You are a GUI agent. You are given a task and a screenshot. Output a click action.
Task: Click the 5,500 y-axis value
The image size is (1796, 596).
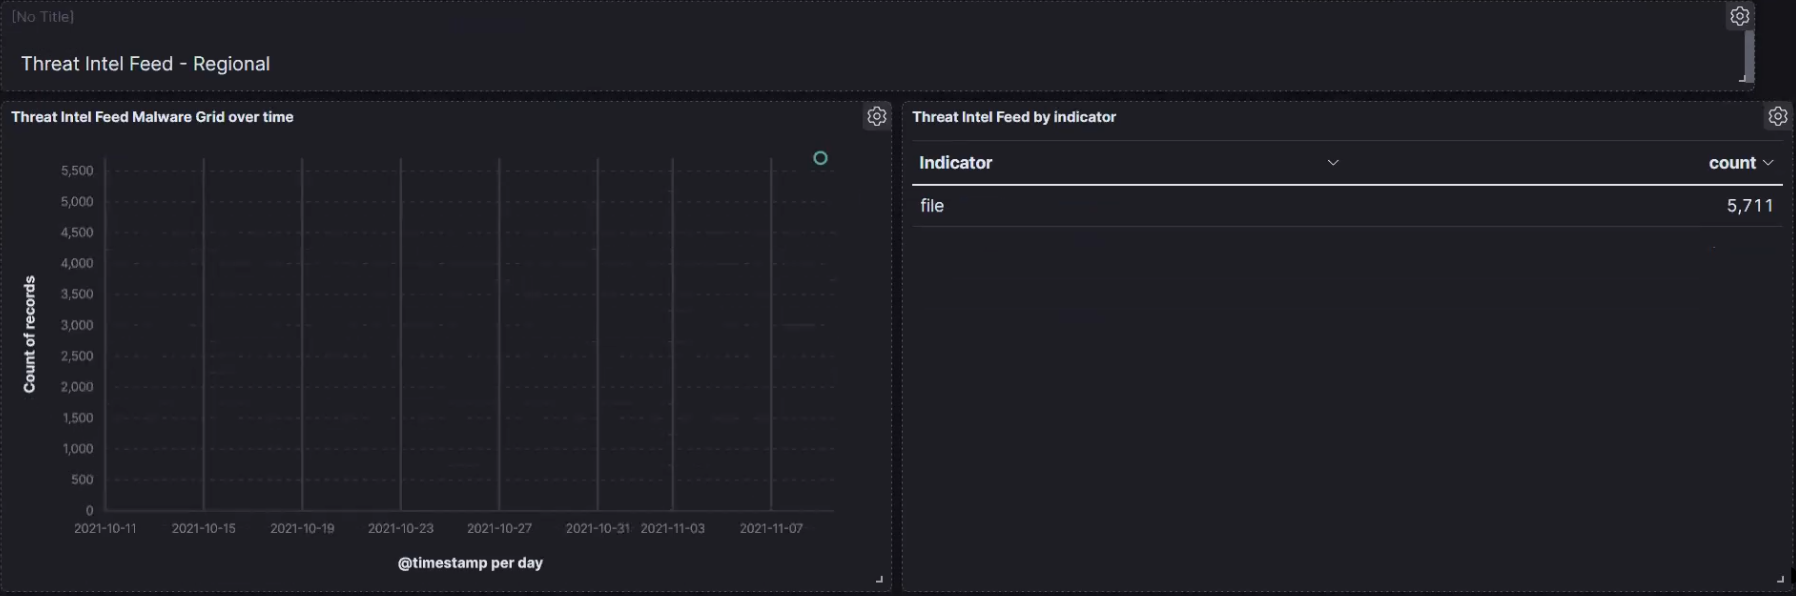coord(77,171)
